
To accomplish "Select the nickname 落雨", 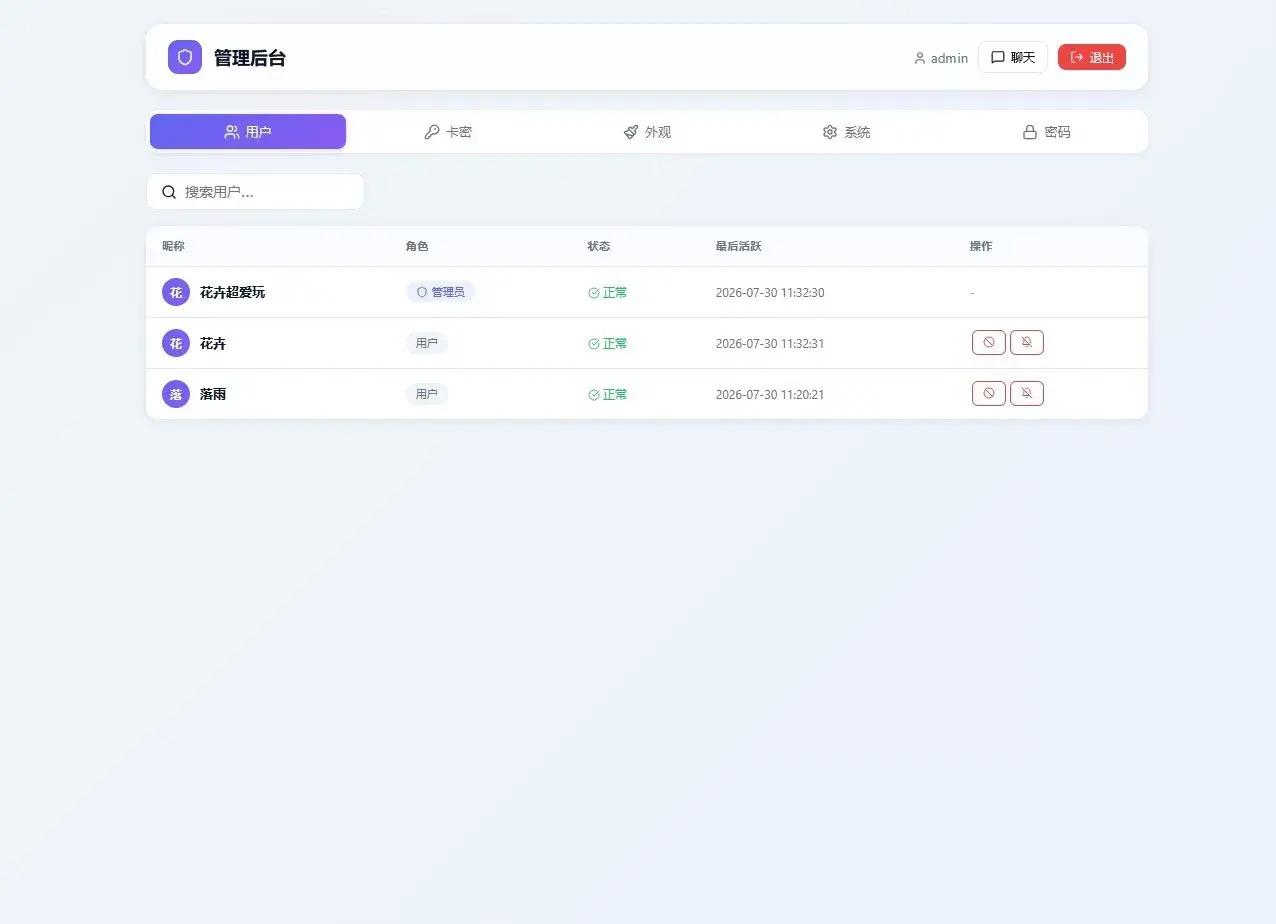I will pyautogui.click(x=213, y=394).
